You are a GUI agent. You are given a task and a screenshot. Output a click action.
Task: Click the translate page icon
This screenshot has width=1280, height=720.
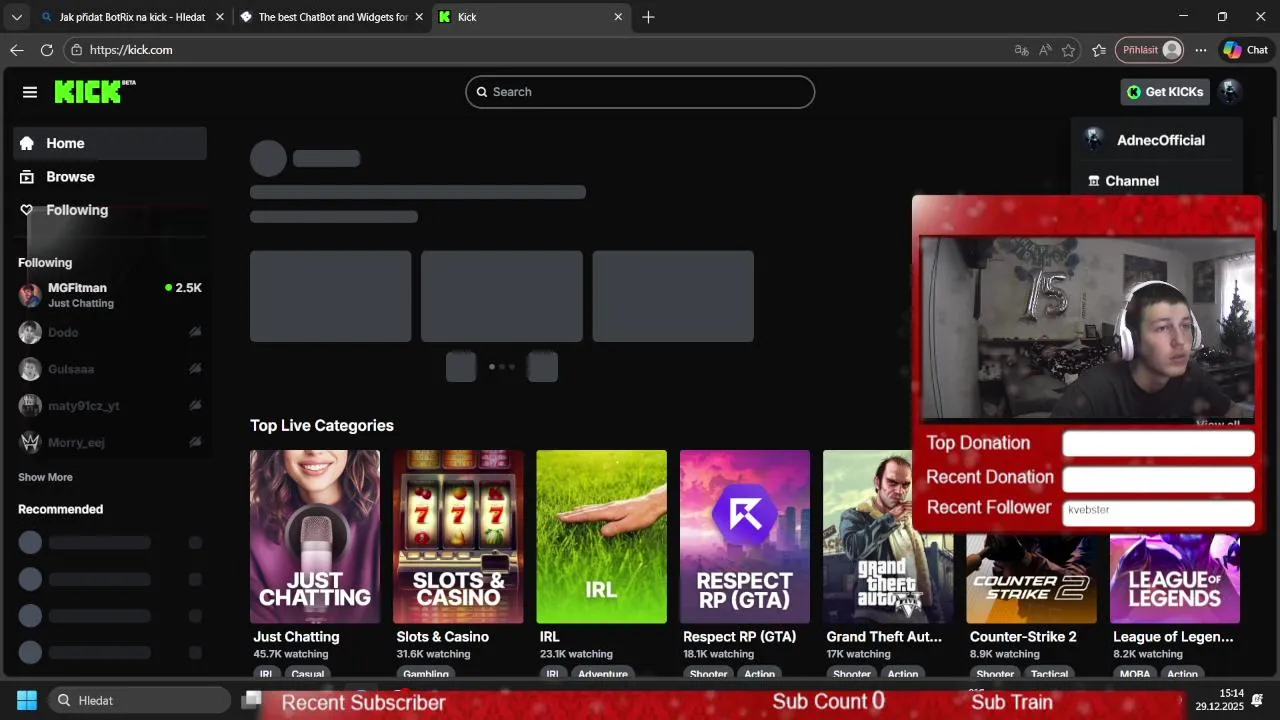pos(1021,50)
